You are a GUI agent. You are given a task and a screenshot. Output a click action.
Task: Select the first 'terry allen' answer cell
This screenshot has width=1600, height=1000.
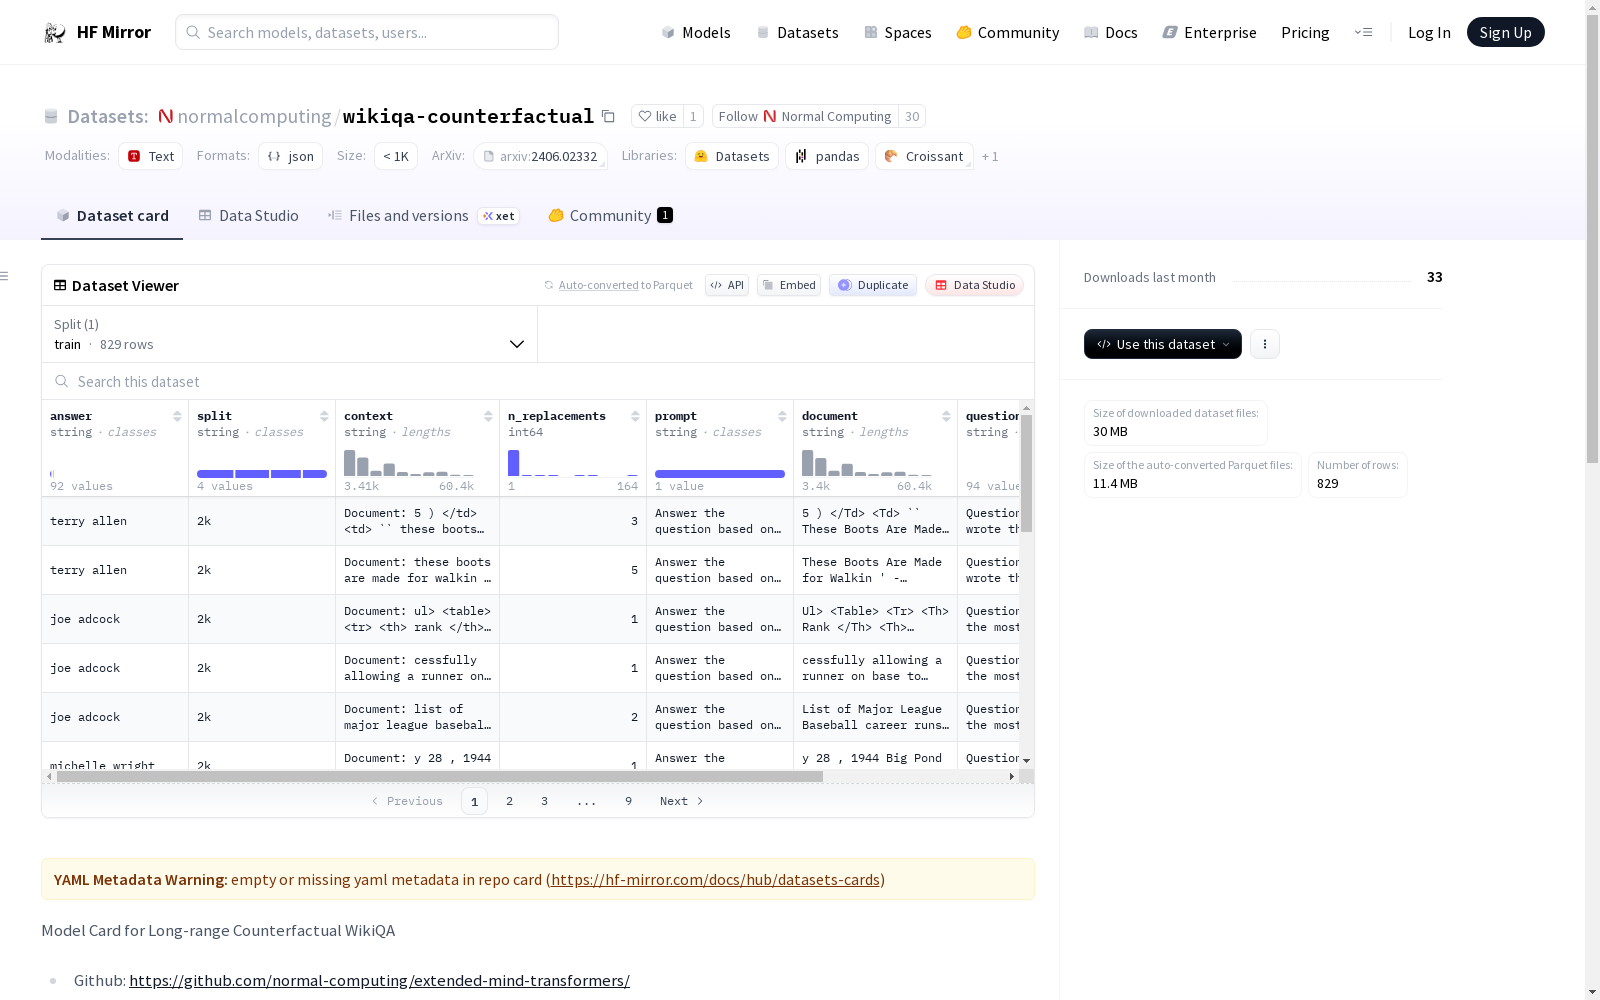click(x=115, y=521)
